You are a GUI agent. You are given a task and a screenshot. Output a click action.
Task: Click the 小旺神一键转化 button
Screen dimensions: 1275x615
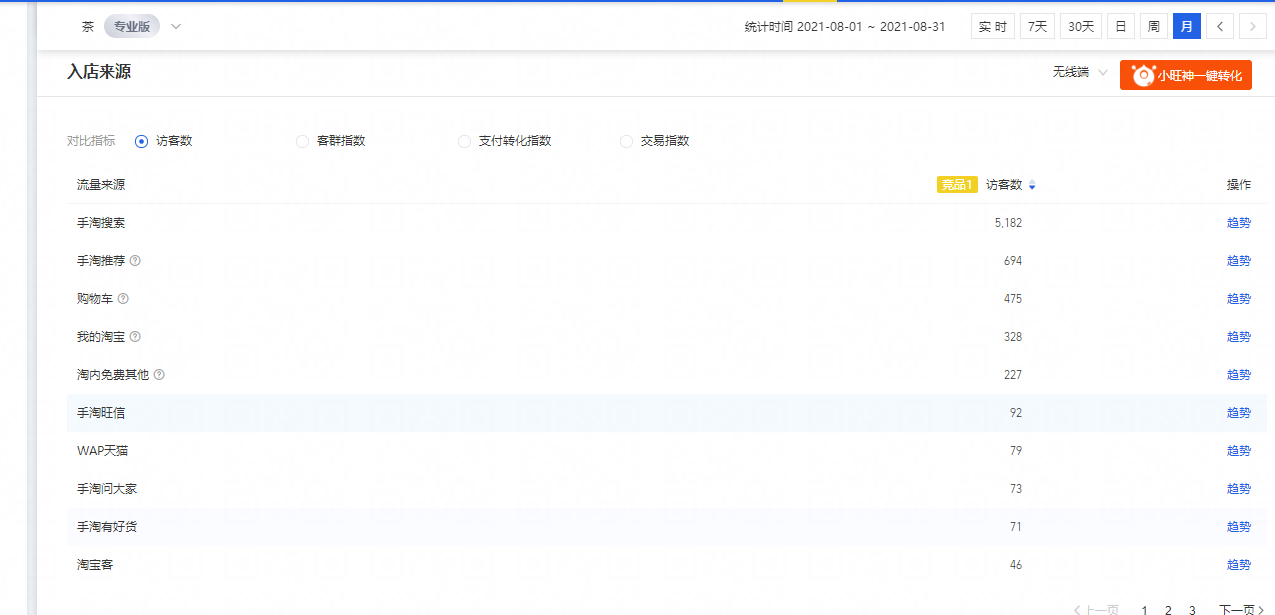1186,75
